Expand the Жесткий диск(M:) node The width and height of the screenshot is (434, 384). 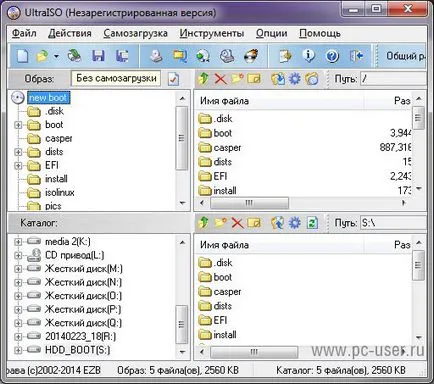click(18, 269)
